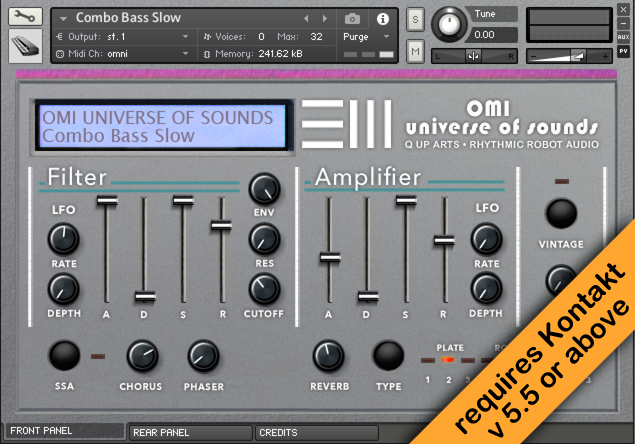The image size is (635, 444).
Task: Click the Amplifier Decay slider handle
Action: [x=368, y=297]
